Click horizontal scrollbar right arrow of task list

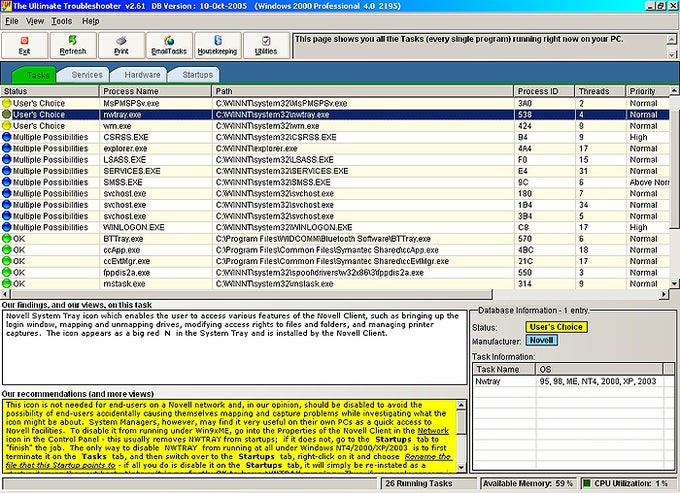(x=664, y=294)
